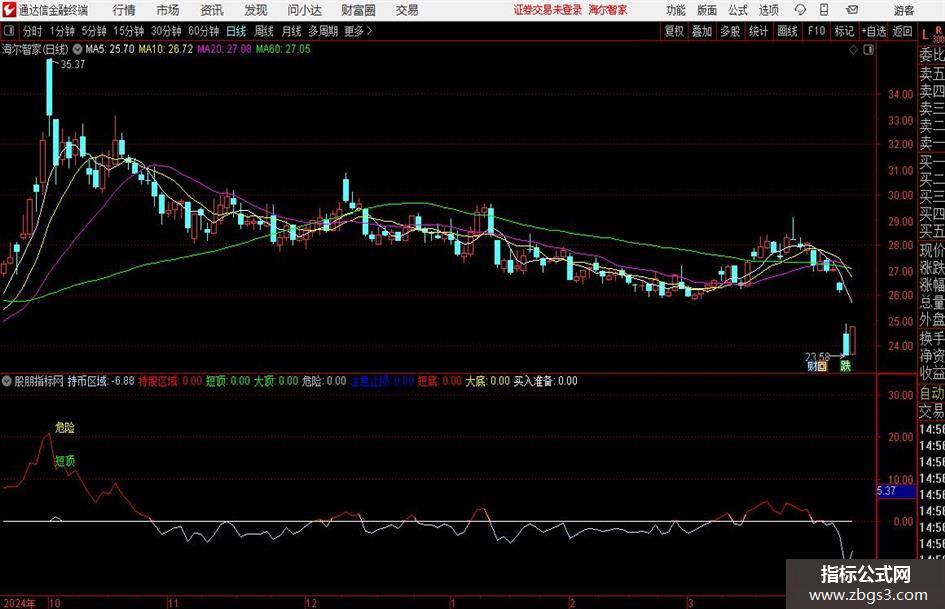This screenshot has width=945, height=609.
Task: Click the 短顶 label on indicator chart
Action: (x=65, y=461)
